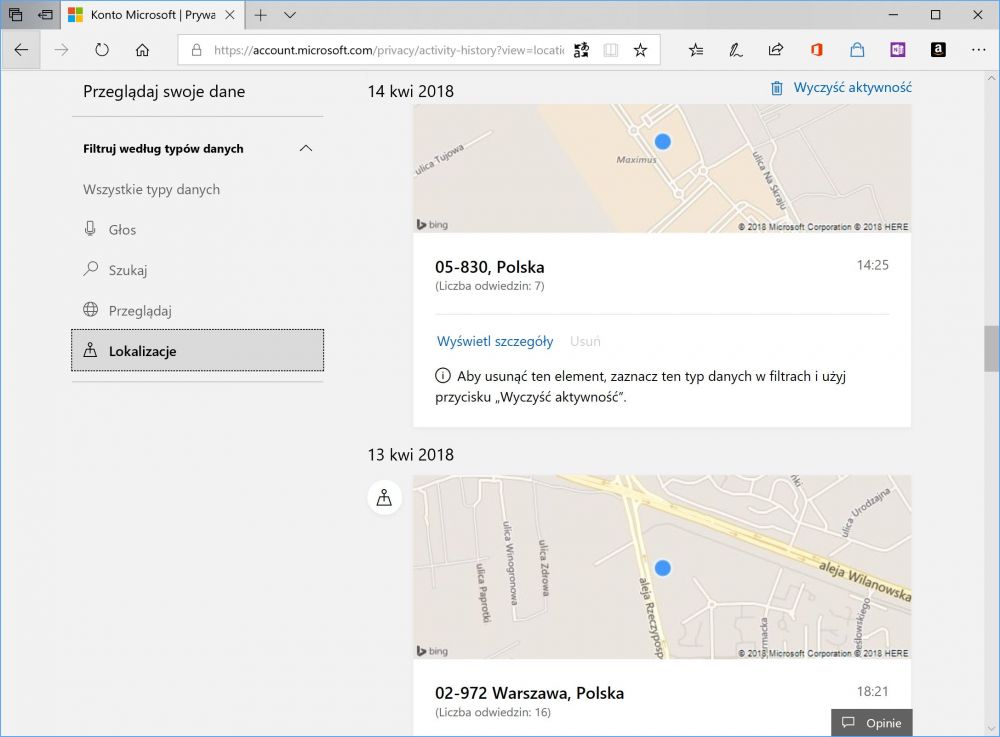Click the 14 kwi 2018 date heading
1000x737 pixels.
tap(411, 91)
